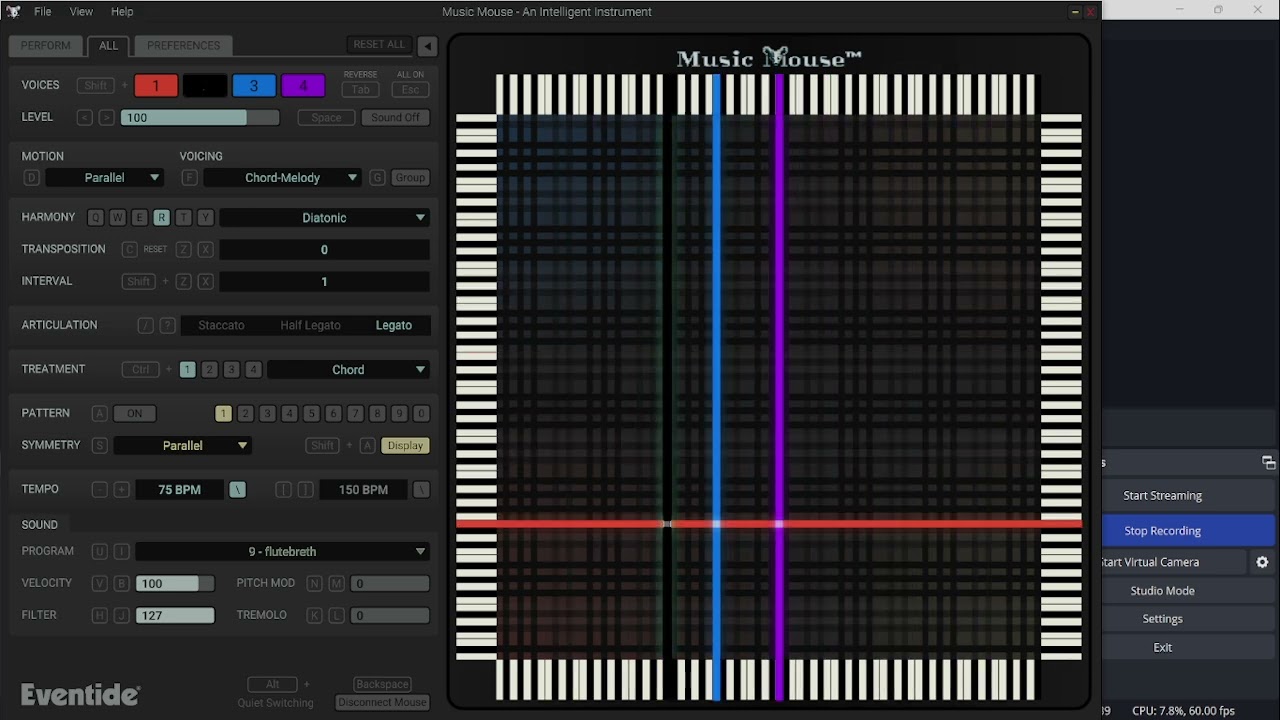Click the Tab key for Reverse voices
This screenshot has height=720, width=1280.
pyautogui.click(x=361, y=89)
